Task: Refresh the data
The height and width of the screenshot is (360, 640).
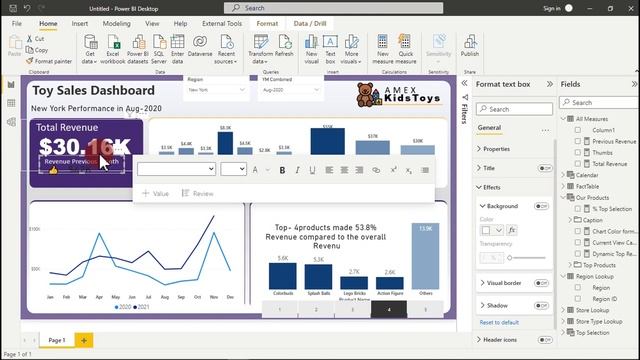Action: (284, 46)
